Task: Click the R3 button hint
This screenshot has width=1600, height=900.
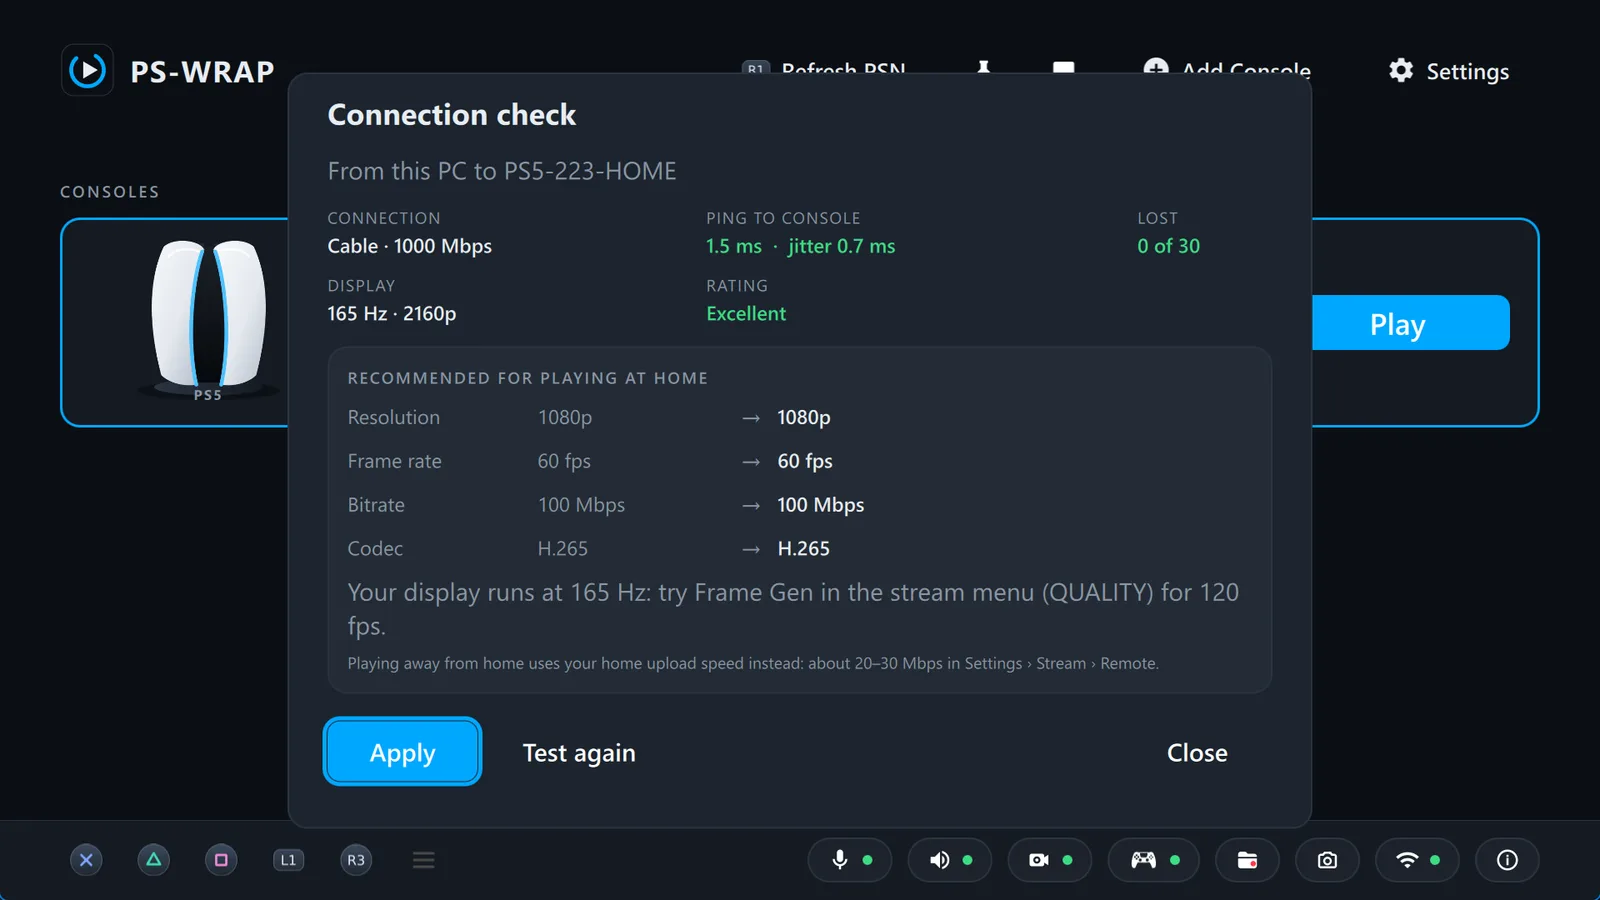Action: click(x=356, y=860)
